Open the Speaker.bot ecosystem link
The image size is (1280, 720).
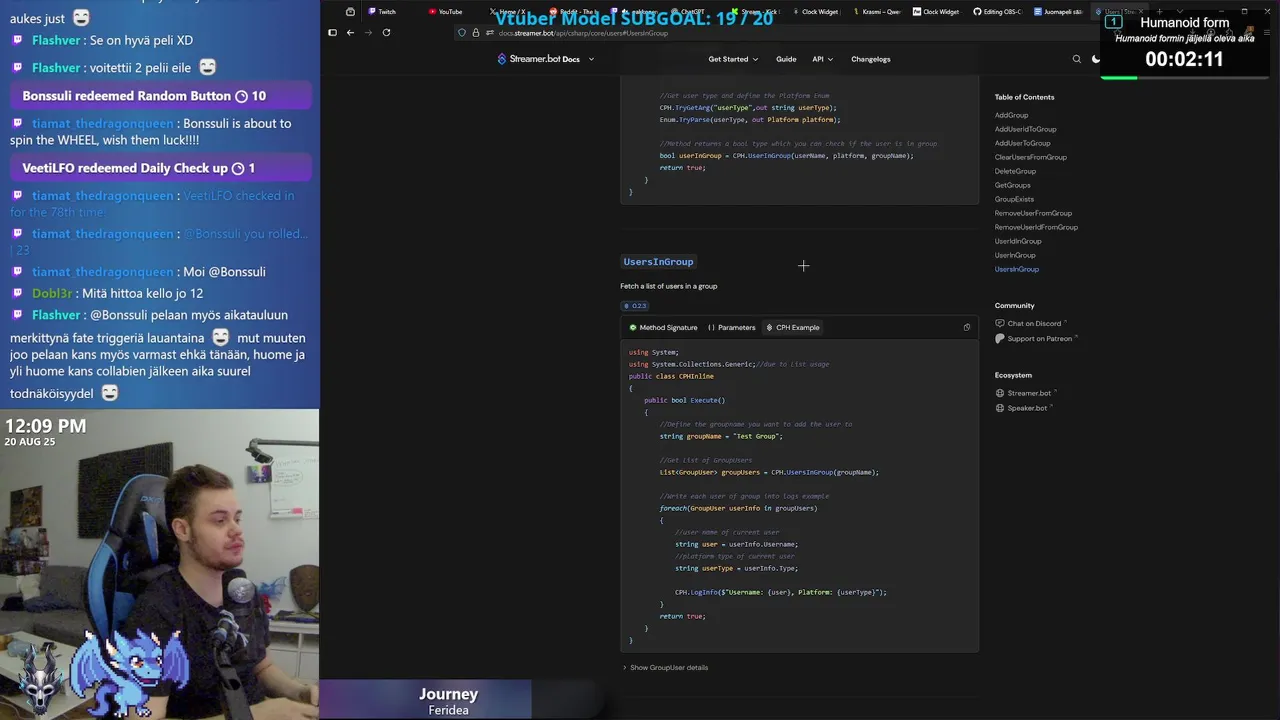pyautogui.click(x=1029, y=408)
